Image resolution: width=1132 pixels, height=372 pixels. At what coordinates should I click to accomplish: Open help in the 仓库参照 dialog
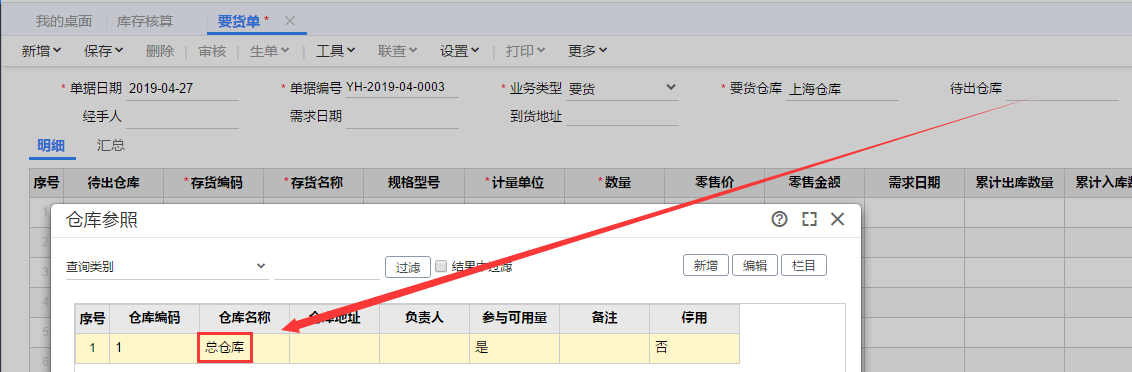(780, 220)
